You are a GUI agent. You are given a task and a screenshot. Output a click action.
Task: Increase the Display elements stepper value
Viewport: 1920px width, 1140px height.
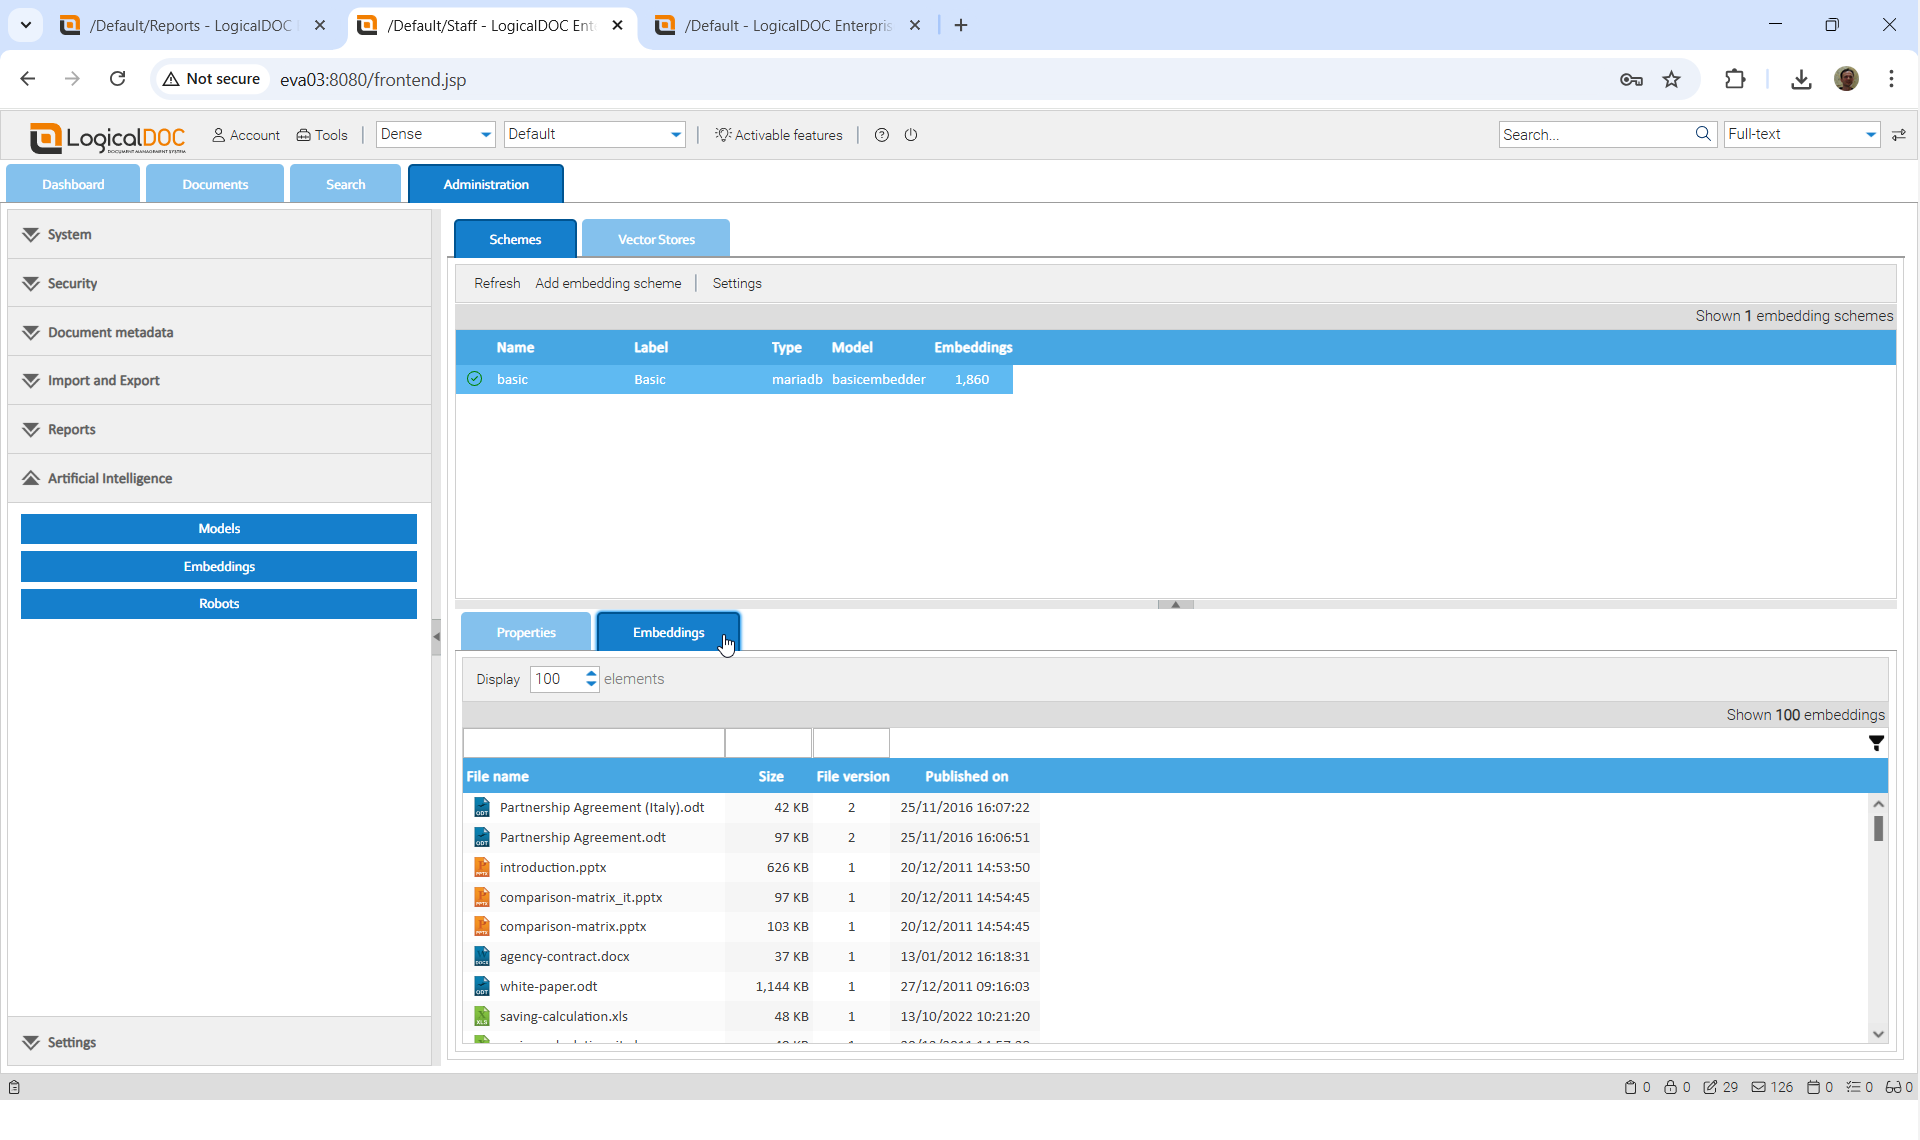tap(591, 673)
